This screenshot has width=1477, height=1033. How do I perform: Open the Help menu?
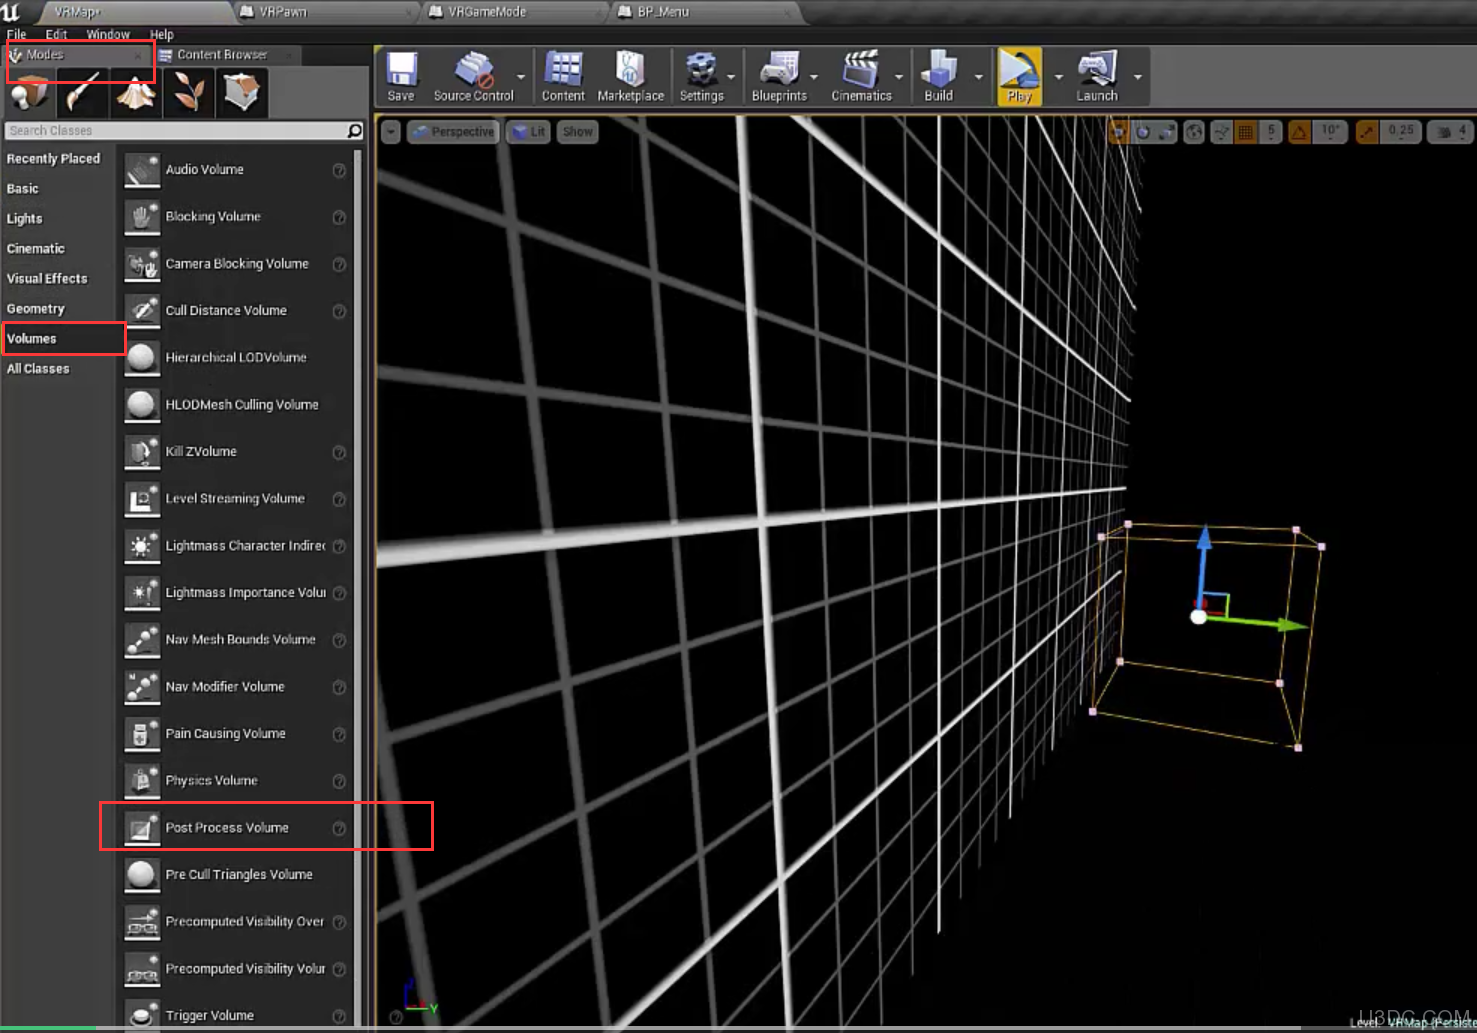(x=161, y=35)
